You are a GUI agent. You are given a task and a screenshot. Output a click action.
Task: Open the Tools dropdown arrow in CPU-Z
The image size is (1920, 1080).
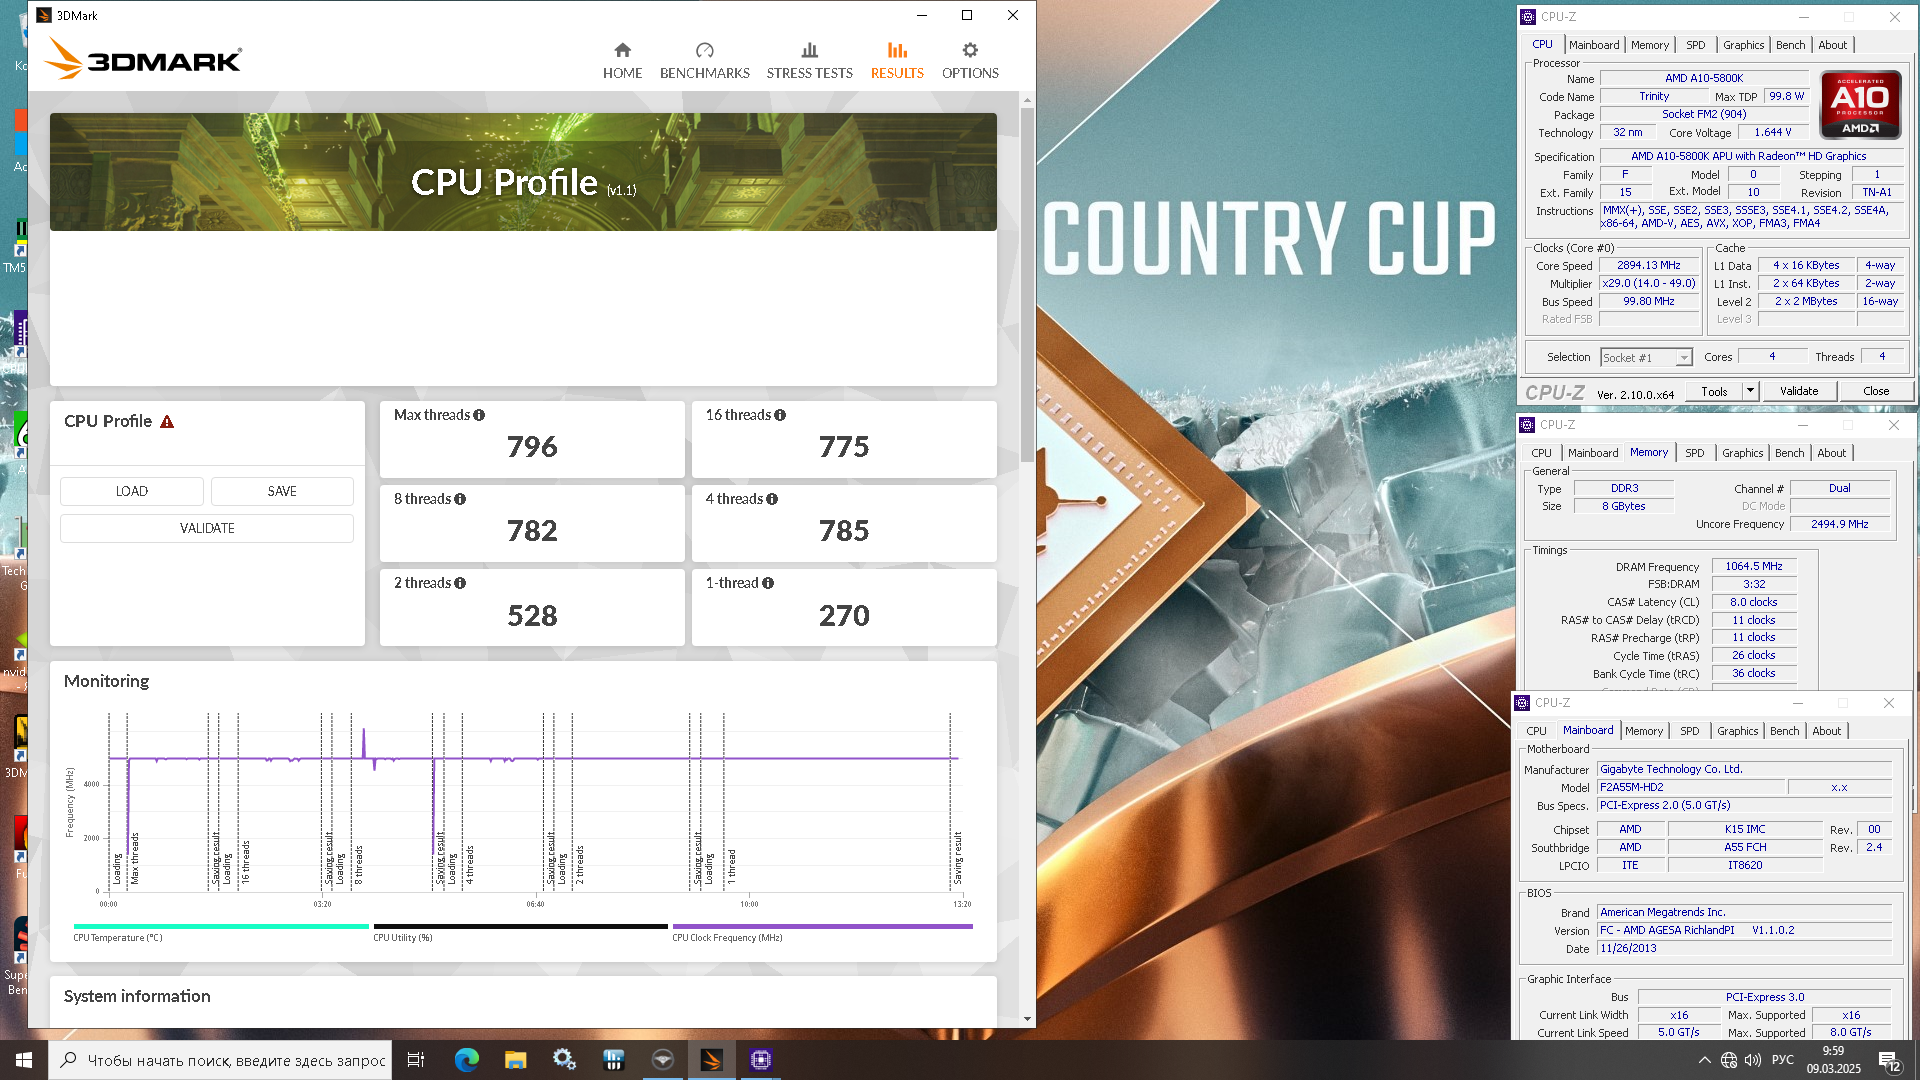point(1750,391)
